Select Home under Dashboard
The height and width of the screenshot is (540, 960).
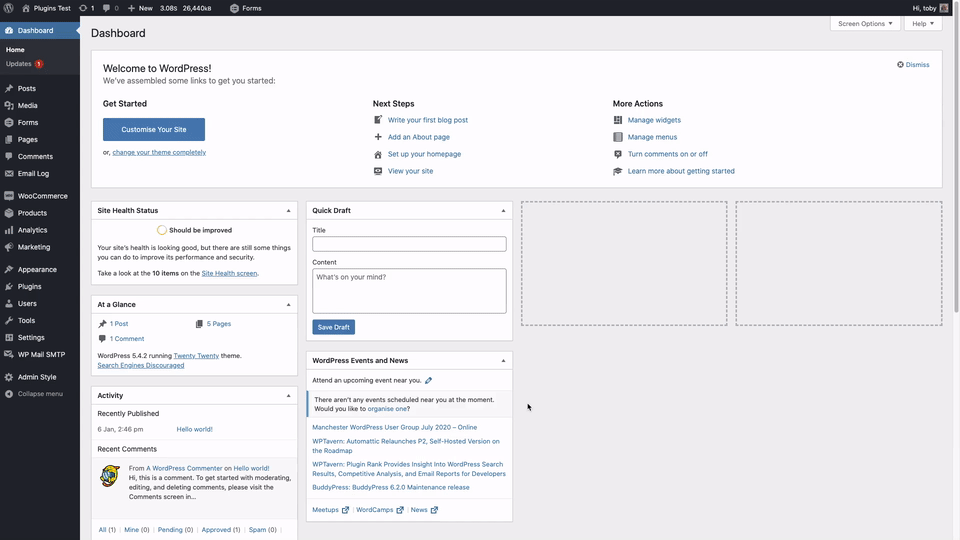point(15,50)
